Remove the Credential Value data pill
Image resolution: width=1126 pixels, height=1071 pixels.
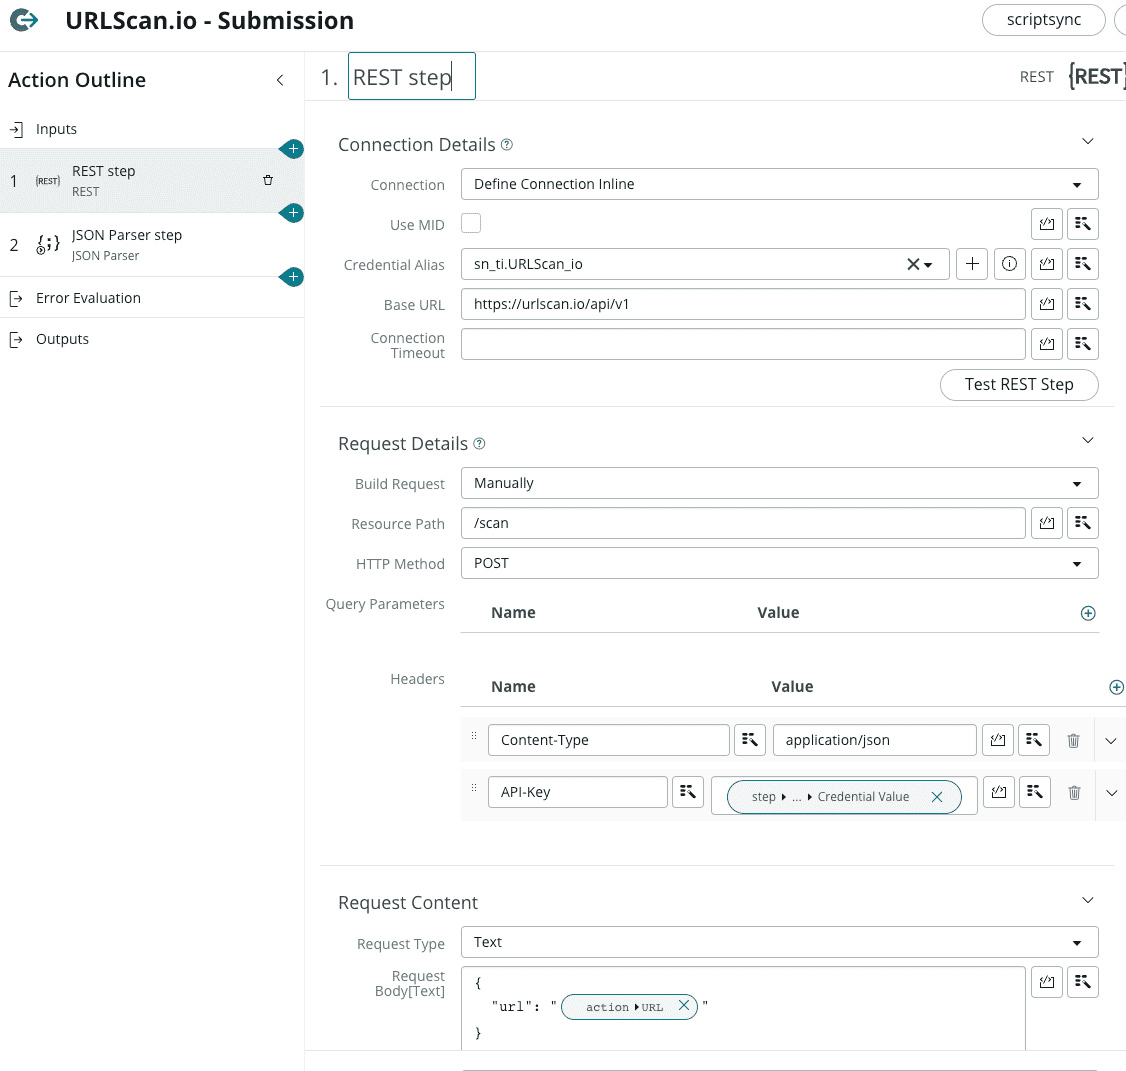[x=937, y=797]
